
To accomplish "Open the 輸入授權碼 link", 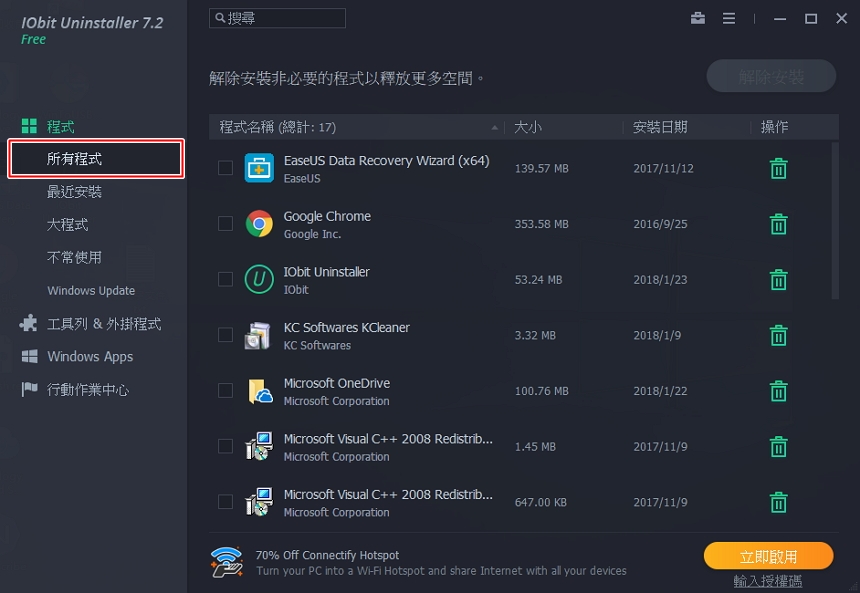I will (767, 581).
